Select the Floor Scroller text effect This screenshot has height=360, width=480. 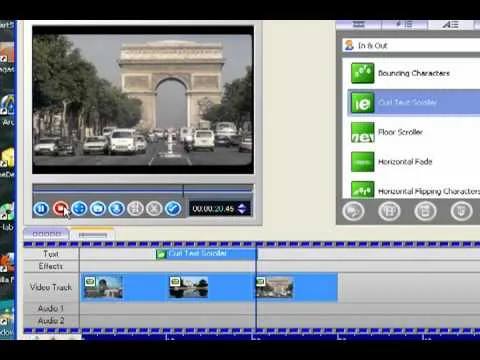[x=414, y=132]
